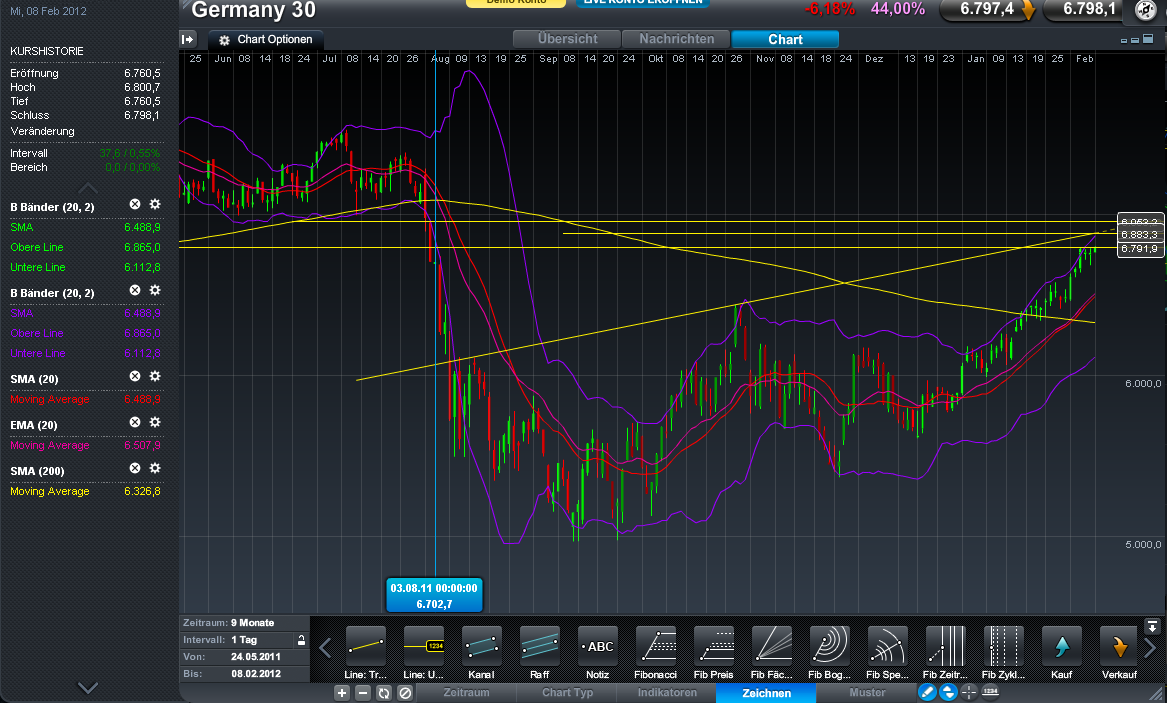Image resolution: width=1167 pixels, height=703 pixels.
Task: Select the Kanal channel drawing tool
Action: (482, 645)
